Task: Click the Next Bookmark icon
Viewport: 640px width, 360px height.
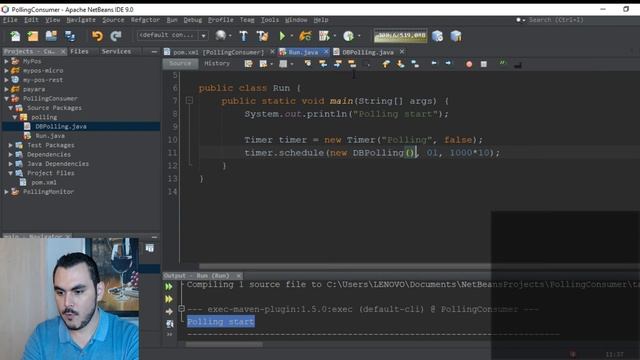Action: tap(400, 64)
